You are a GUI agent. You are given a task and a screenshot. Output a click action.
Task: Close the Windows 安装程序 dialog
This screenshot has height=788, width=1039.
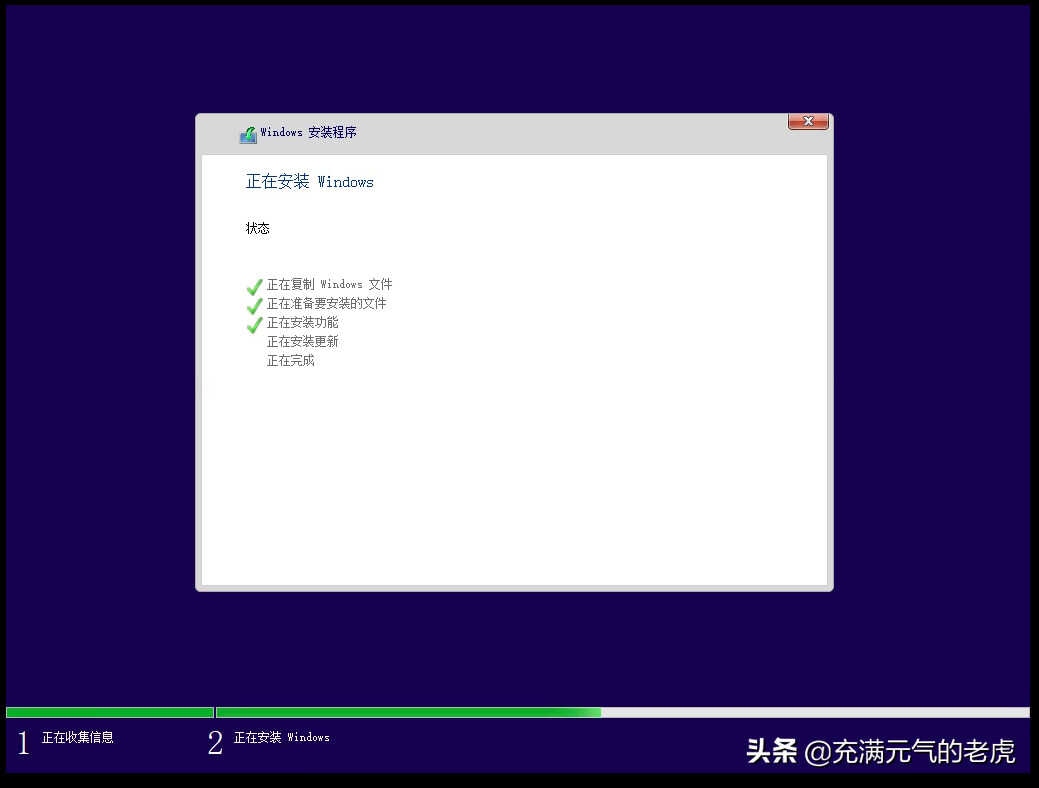pos(808,121)
